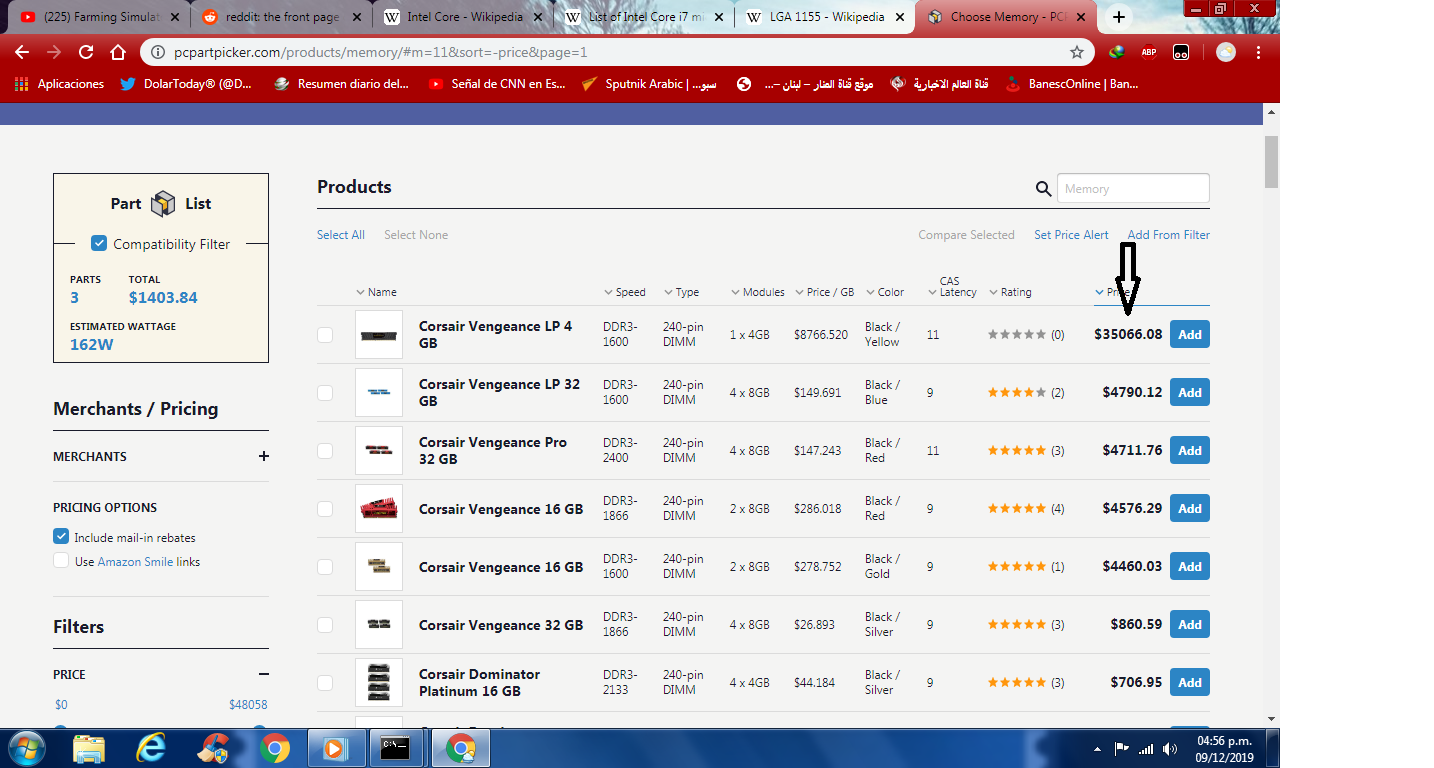Switch to the Farming Simulator YouTube tab
Screen dimensions: 1434x768
[100, 17]
